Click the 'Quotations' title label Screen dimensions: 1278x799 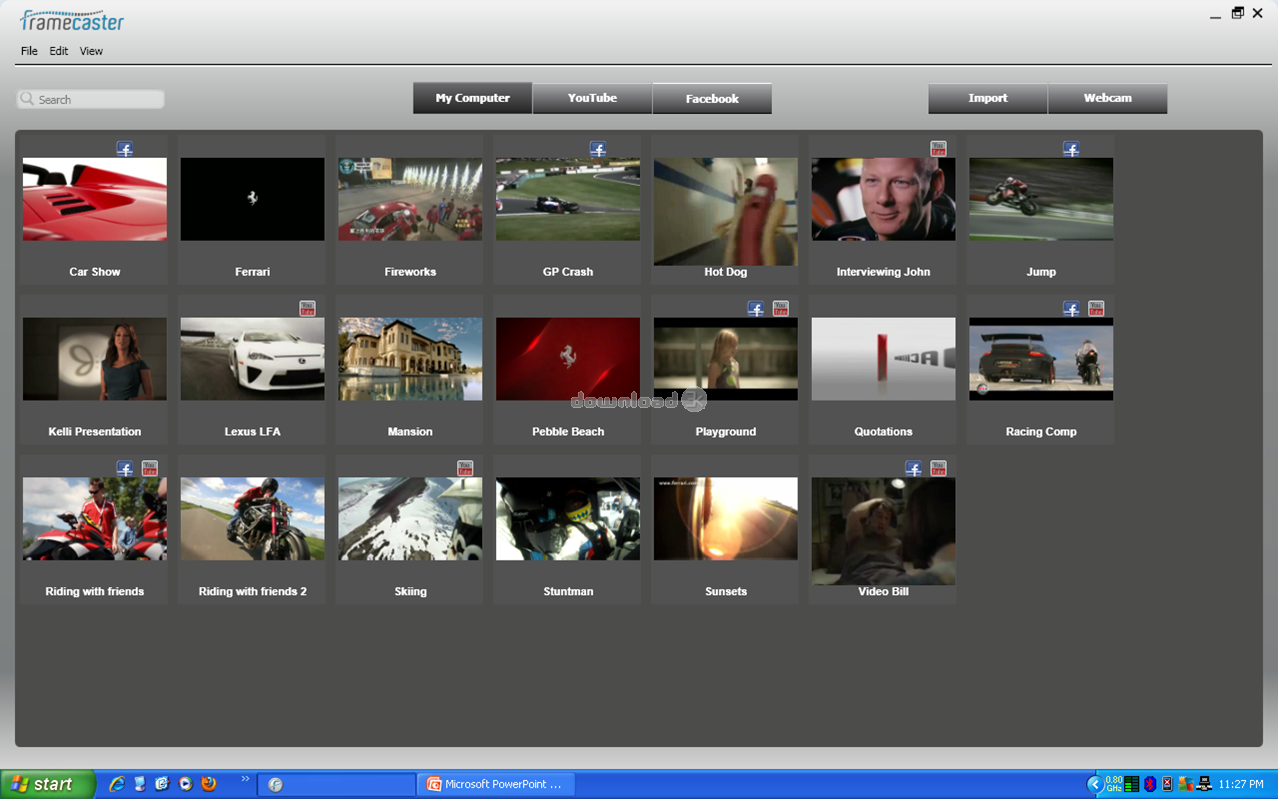[x=883, y=432]
